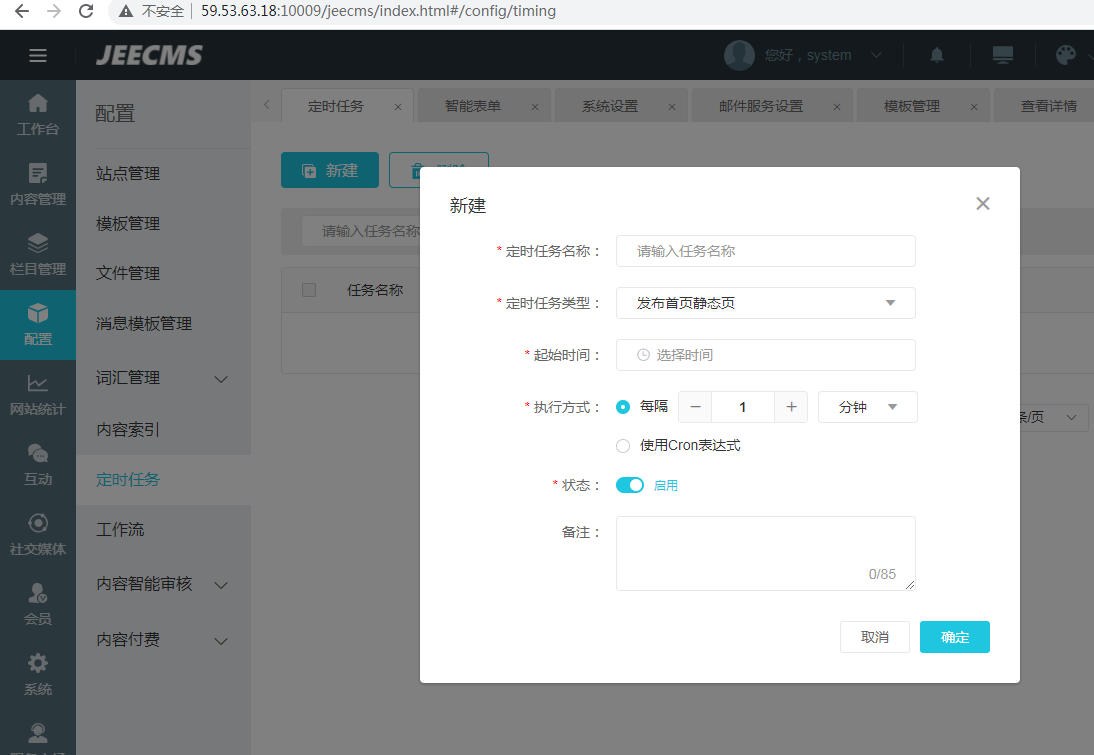Open notifications bell icon
The height and width of the screenshot is (755, 1094).
point(937,55)
